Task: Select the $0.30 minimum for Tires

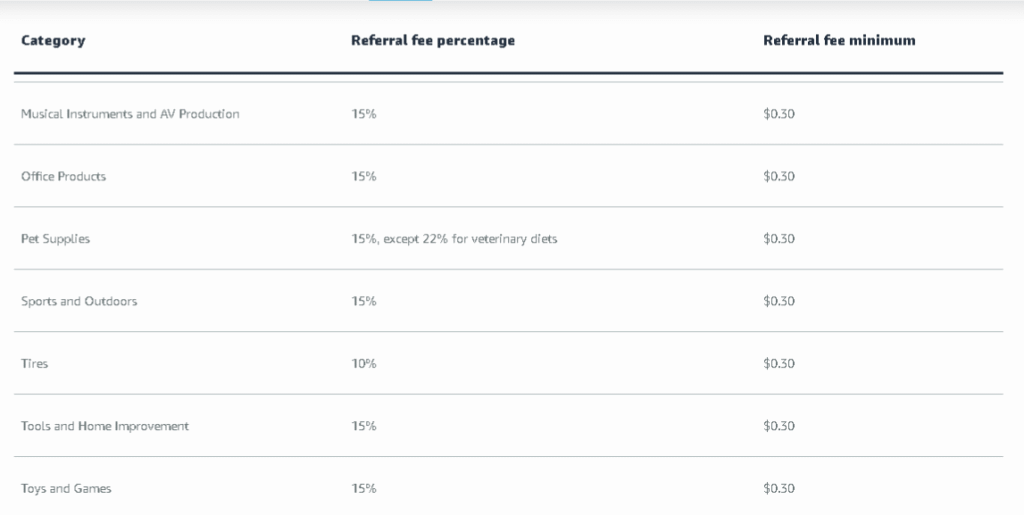Action: click(779, 364)
